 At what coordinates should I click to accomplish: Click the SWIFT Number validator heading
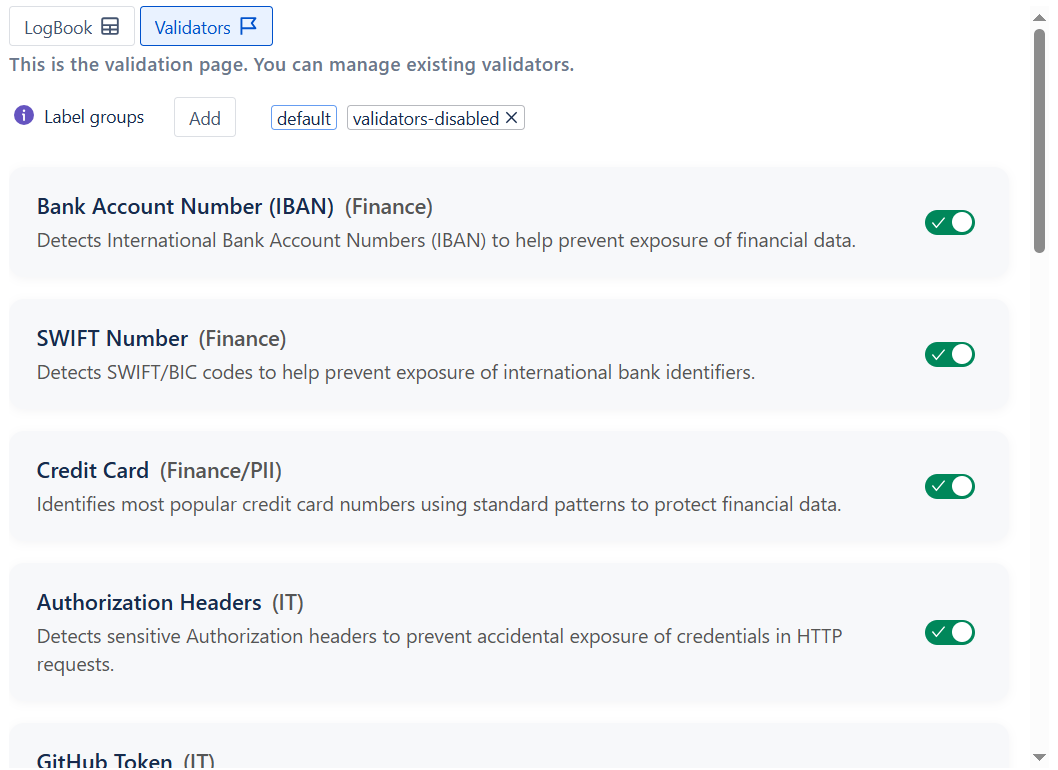pyautogui.click(x=112, y=339)
